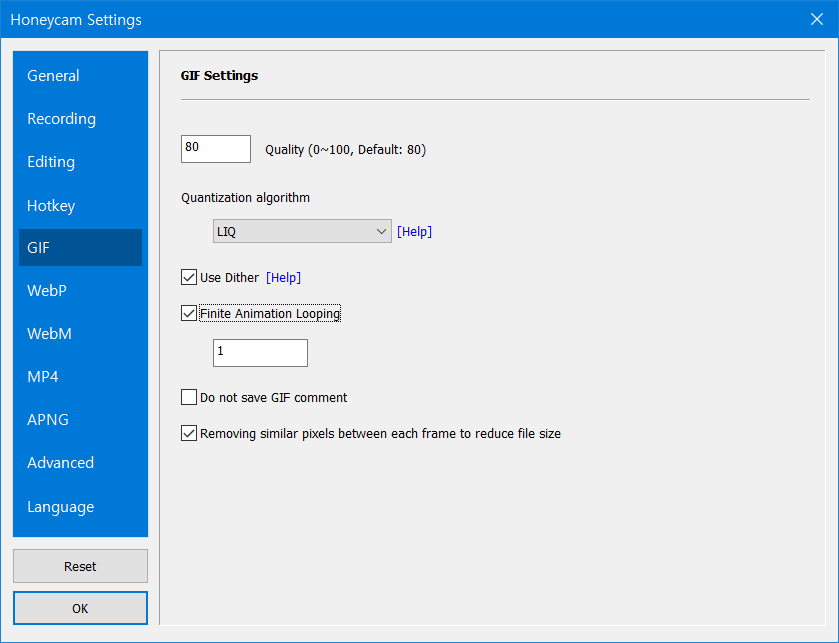Go to the Editing settings tab

pyautogui.click(x=51, y=162)
